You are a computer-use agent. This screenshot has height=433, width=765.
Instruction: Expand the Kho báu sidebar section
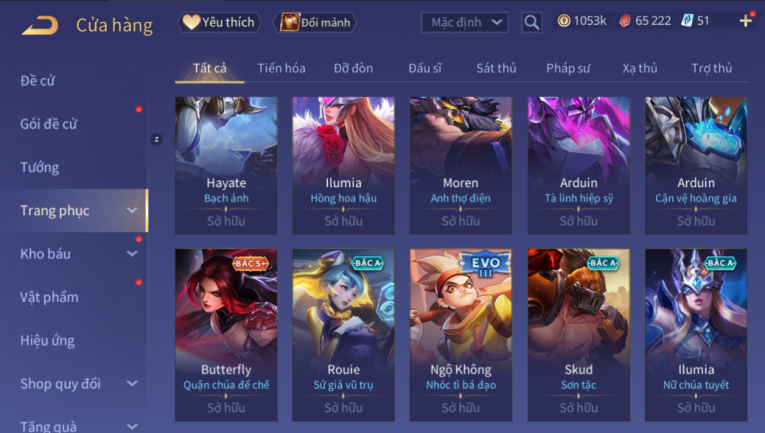click(x=132, y=254)
